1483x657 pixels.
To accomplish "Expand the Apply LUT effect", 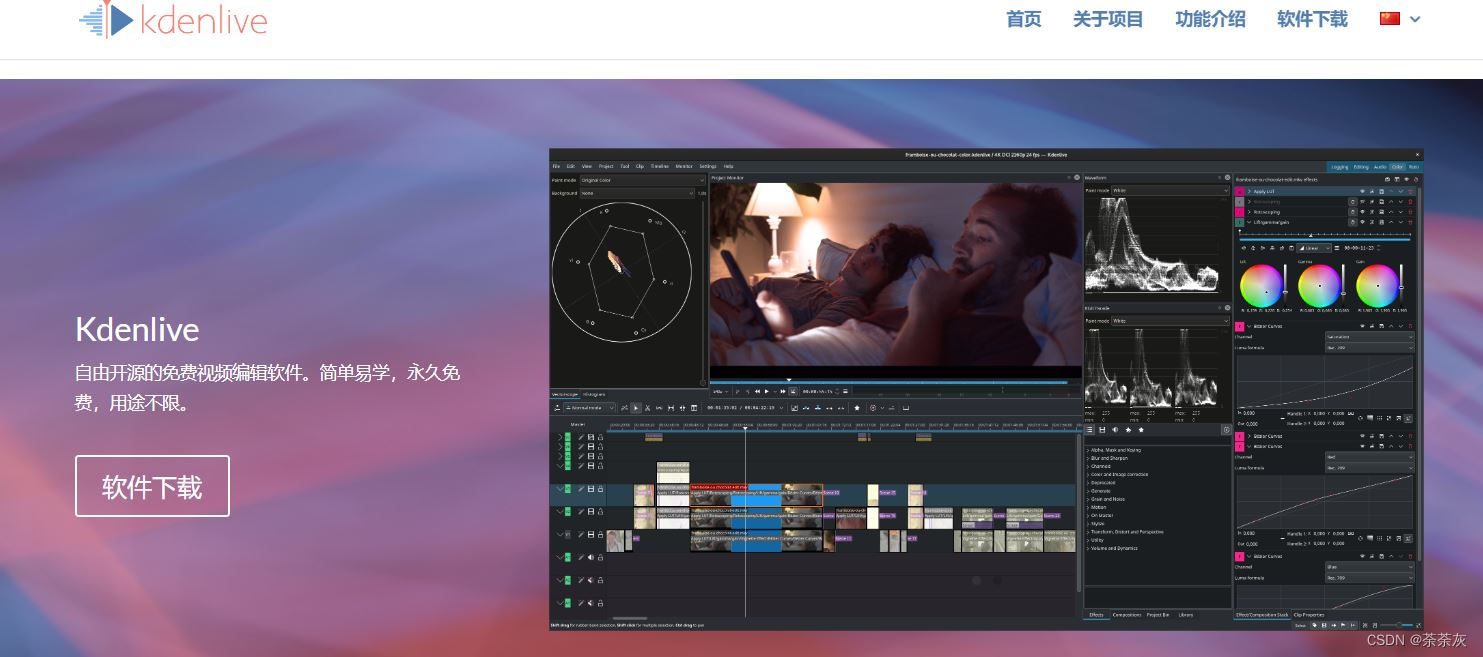I will click(x=1250, y=191).
